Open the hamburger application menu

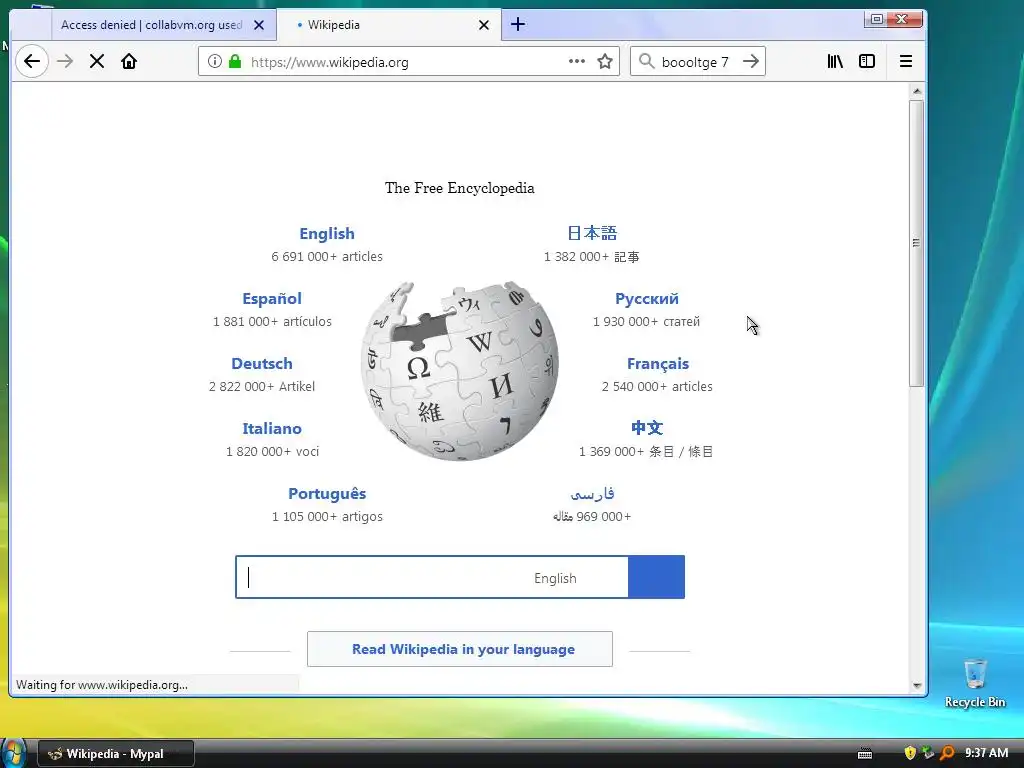click(x=906, y=61)
